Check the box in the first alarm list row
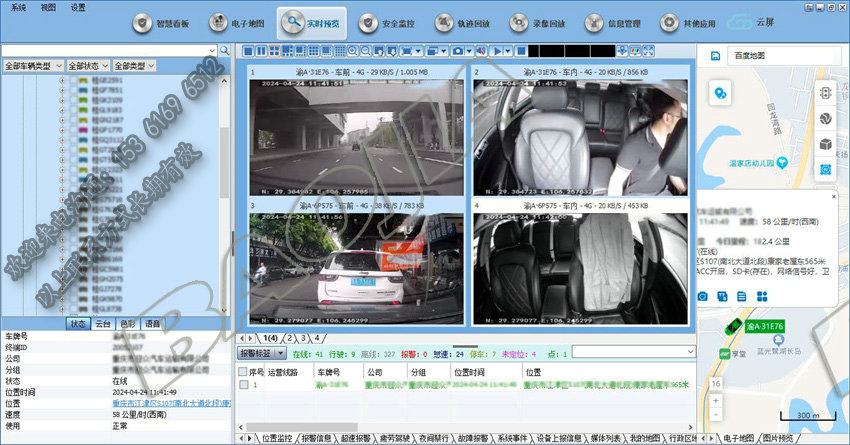The height and width of the screenshot is (445, 850). 243,385
